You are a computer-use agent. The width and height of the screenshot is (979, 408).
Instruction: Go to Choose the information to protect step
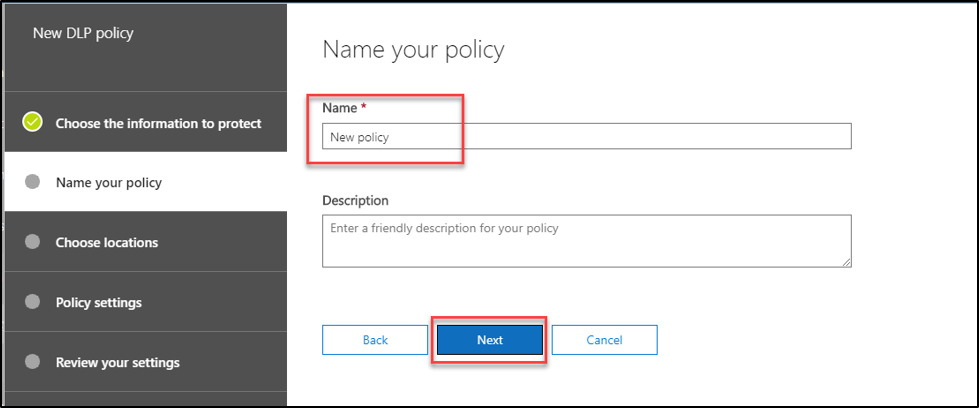(x=158, y=123)
